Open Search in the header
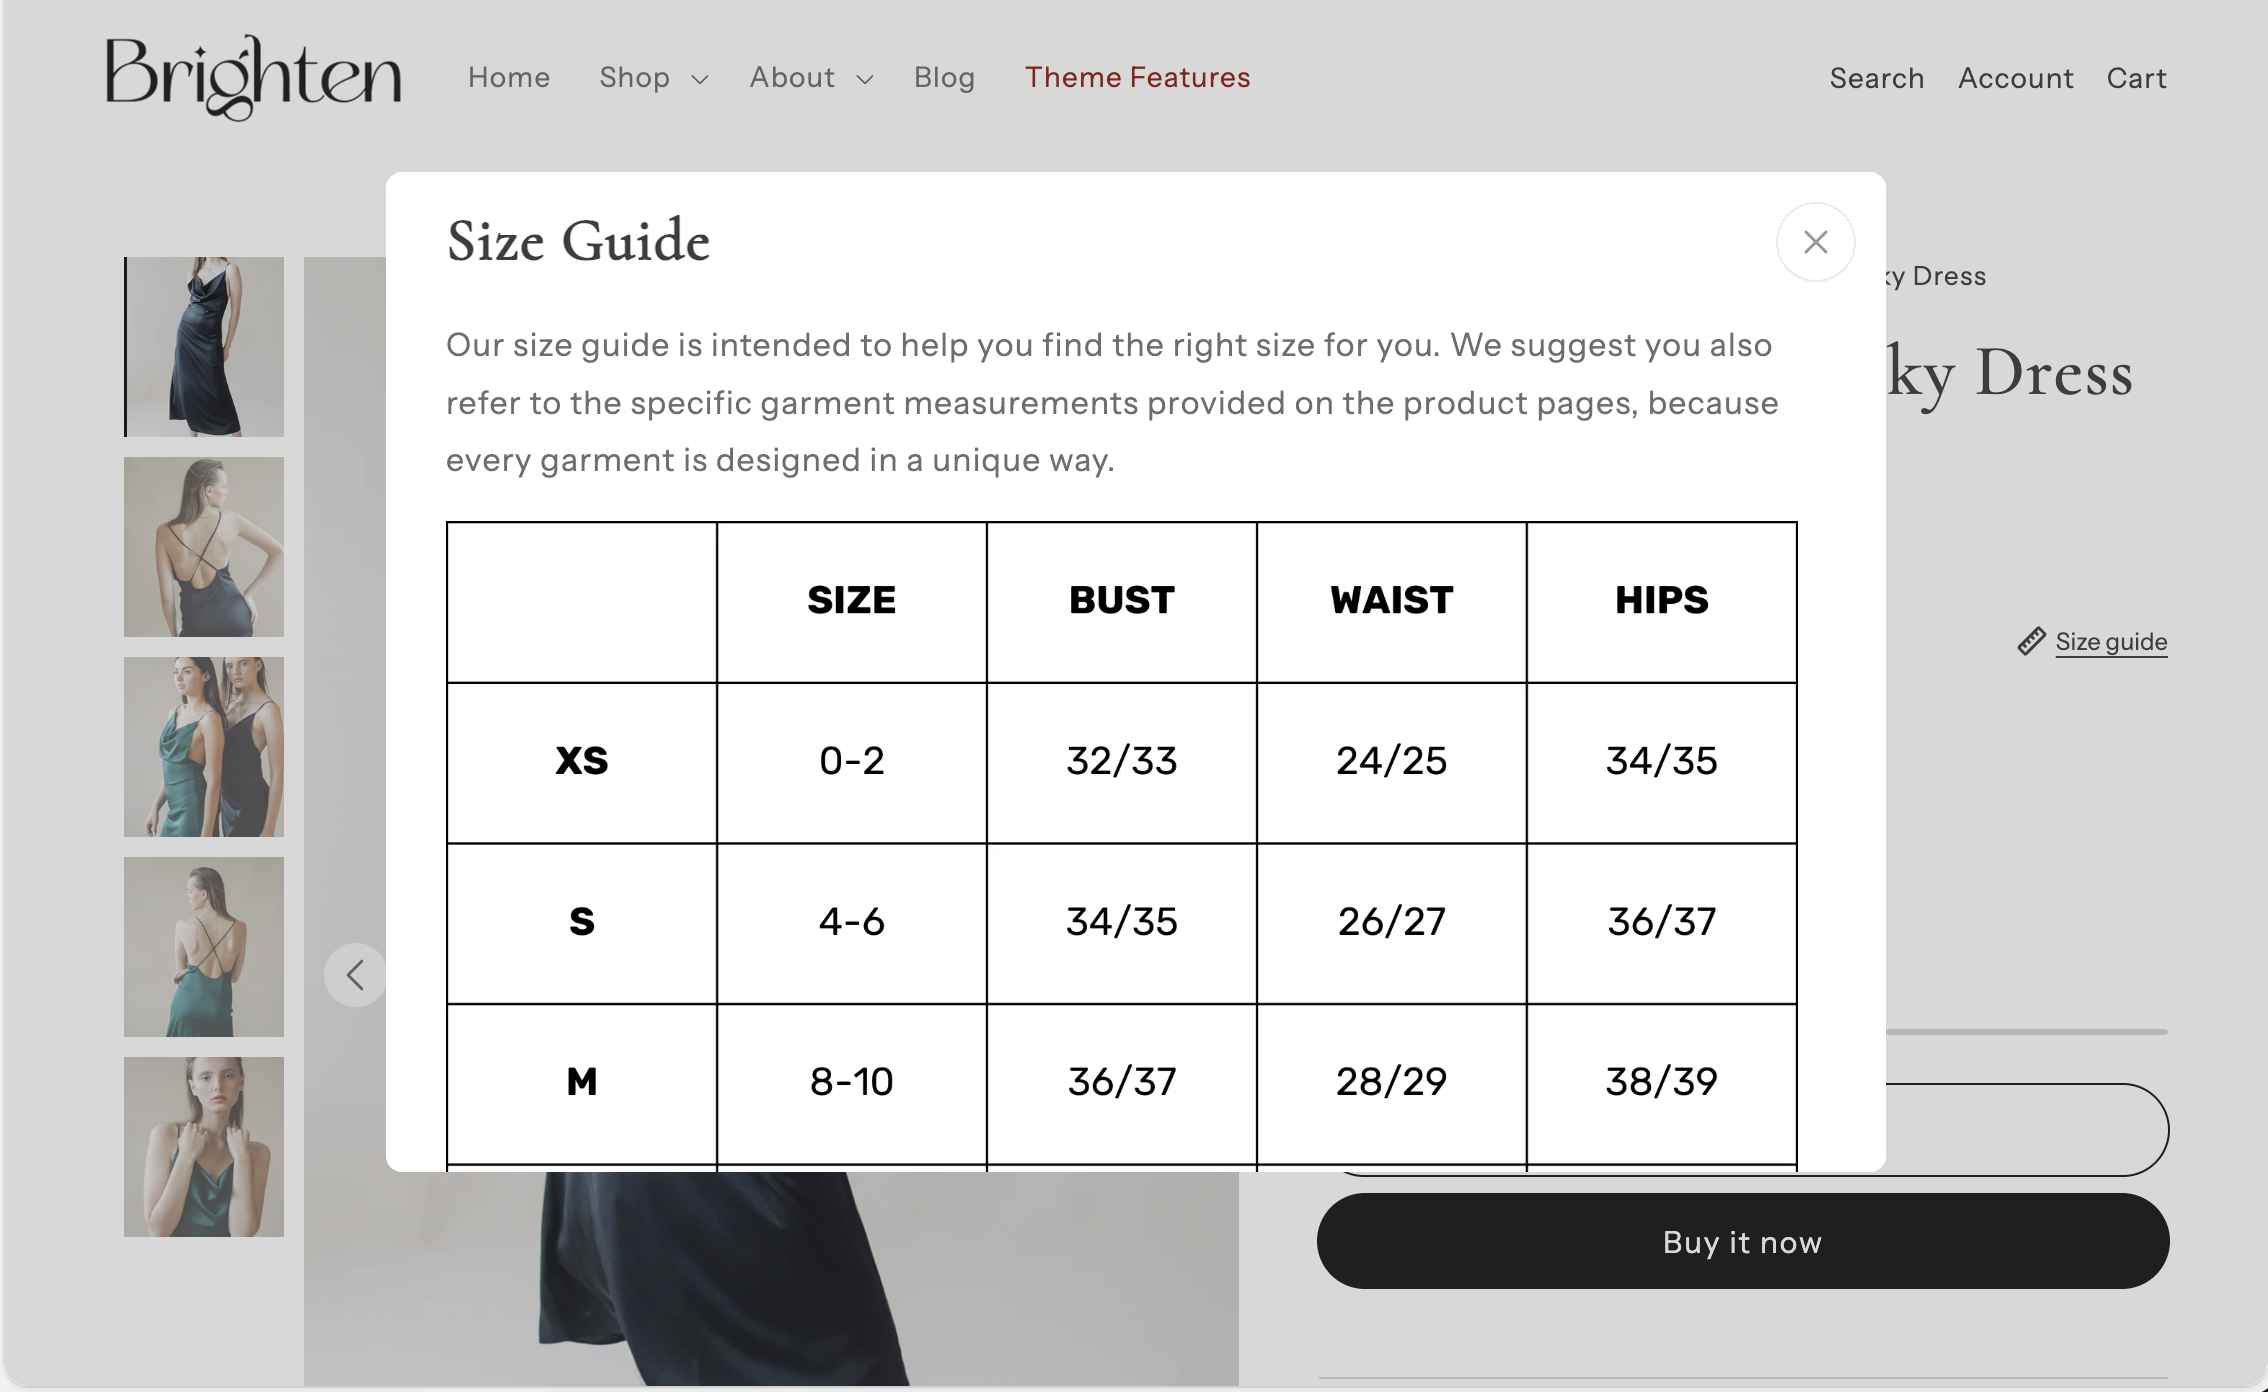2268x1392 pixels. (x=1876, y=78)
